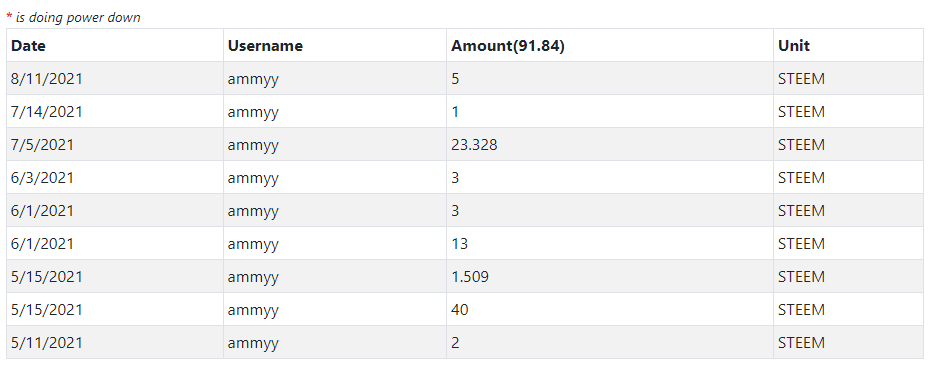This screenshot has width=934, height=369.
Task: Select the Amount(91.84) column header
Action: point(610,45)
